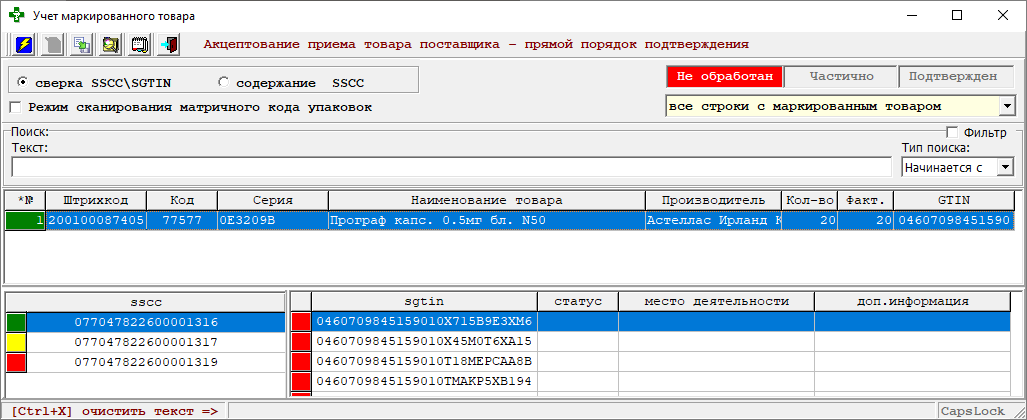Viewport: 1027px width, 420px height.
Task: Enable 'Режим сканирования матричного кода упаковок' checkbox
Action: 15,107
